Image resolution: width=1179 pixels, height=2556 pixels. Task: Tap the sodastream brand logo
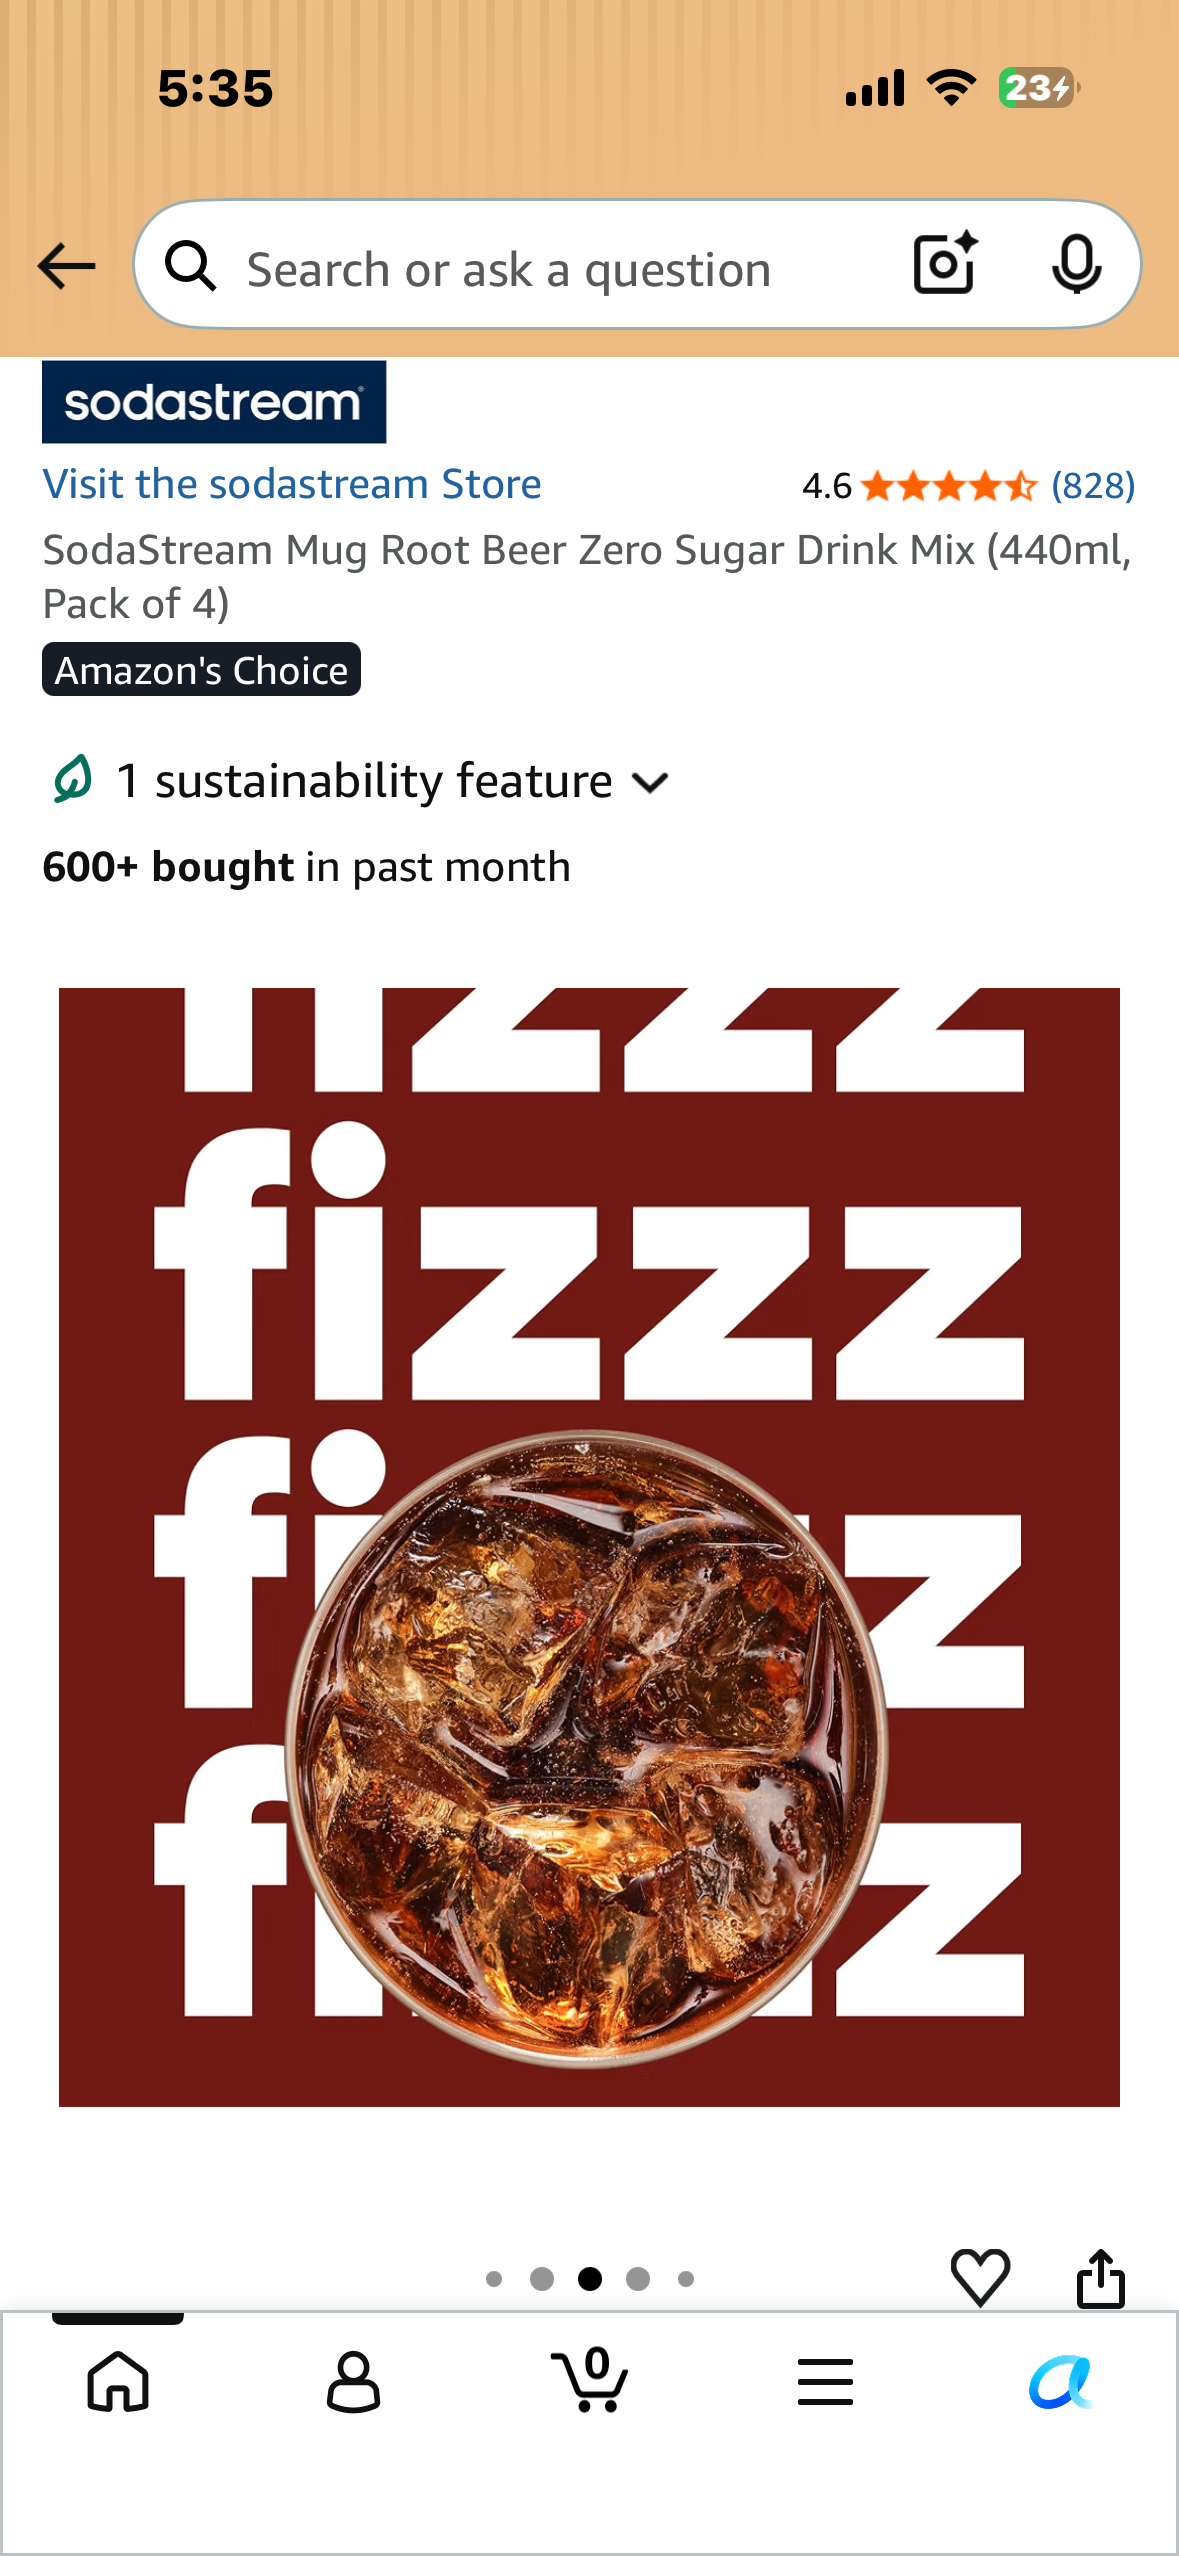214,402
